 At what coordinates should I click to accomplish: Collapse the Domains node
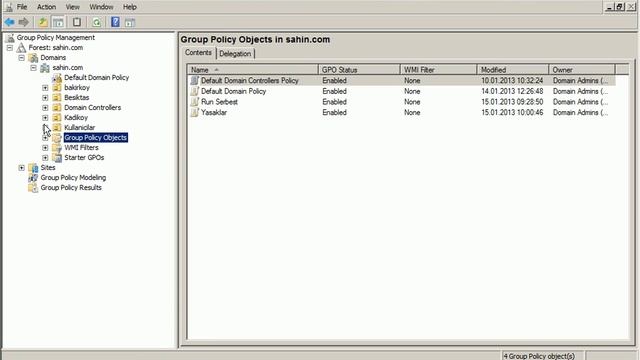(22, 58)
